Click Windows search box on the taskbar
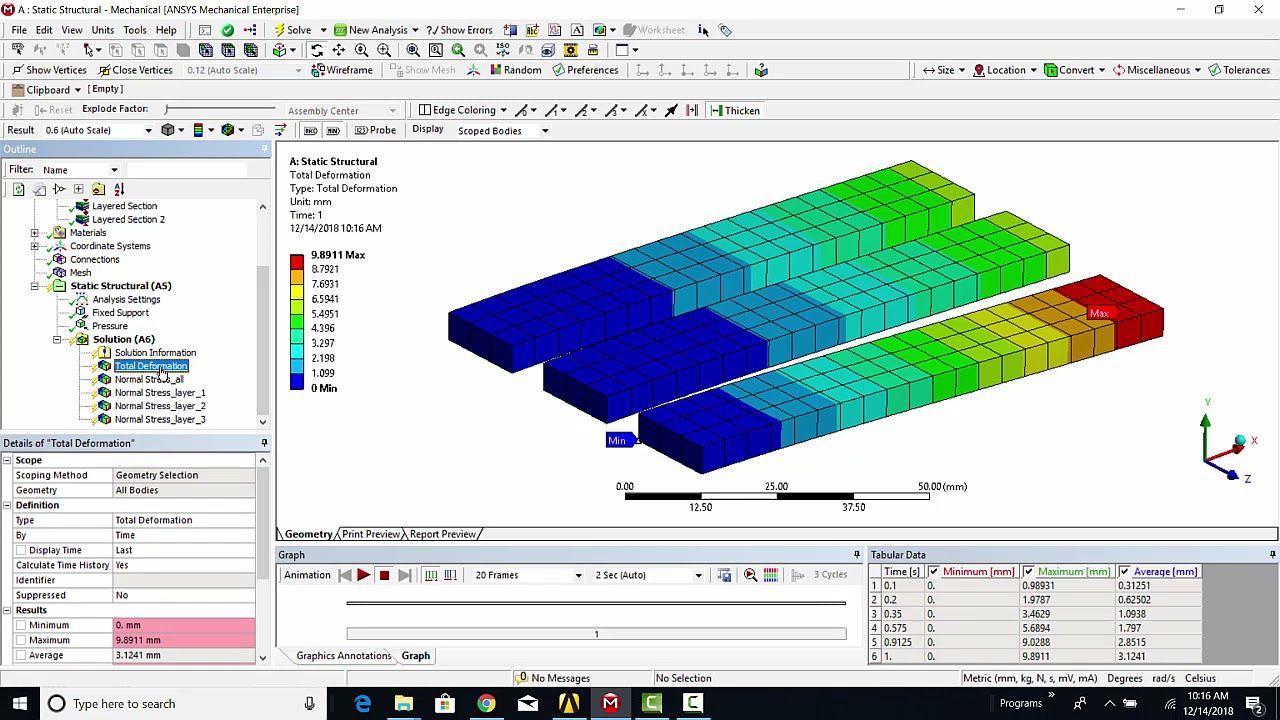The width and height of the screenshot is (1280, 720). [182, 703]
